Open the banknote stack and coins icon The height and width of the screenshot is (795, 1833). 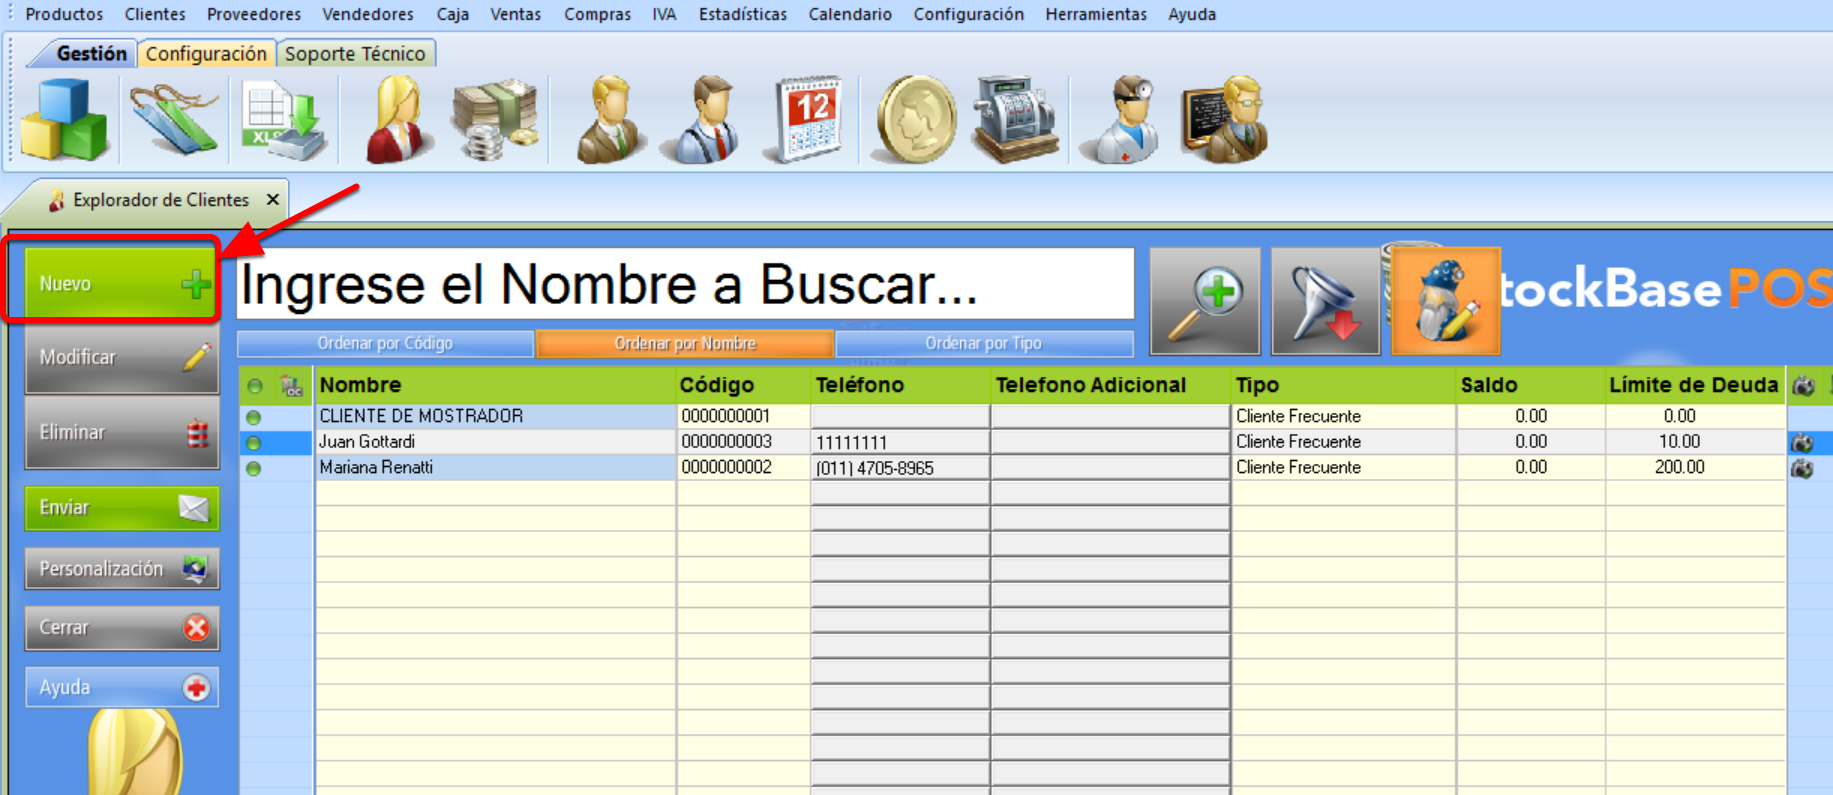(495, 120)
